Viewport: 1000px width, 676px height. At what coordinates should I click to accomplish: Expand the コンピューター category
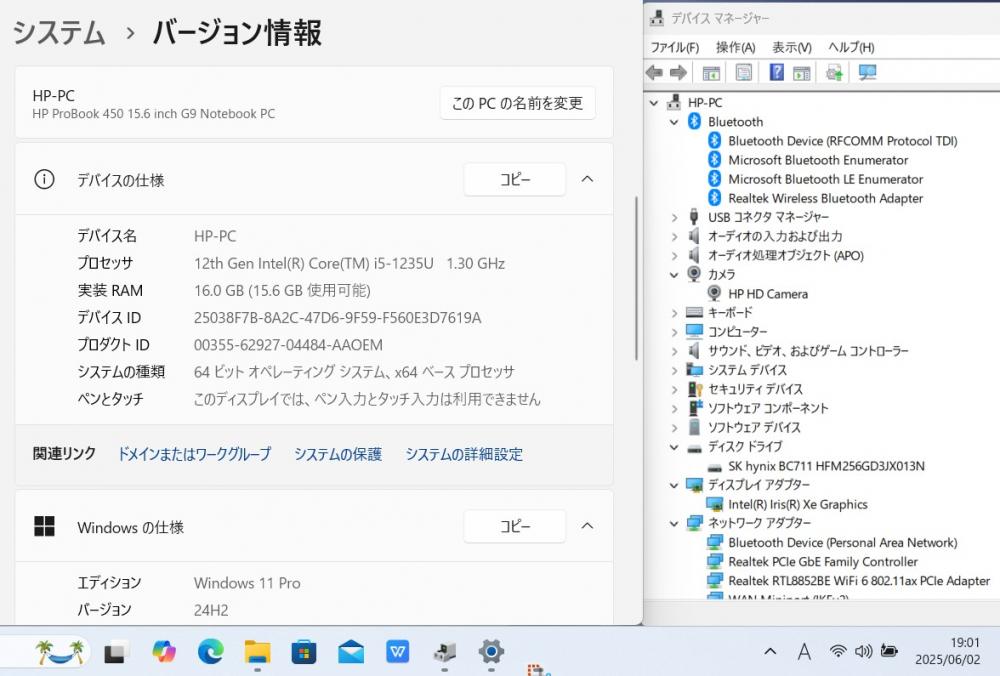[674, 332]
